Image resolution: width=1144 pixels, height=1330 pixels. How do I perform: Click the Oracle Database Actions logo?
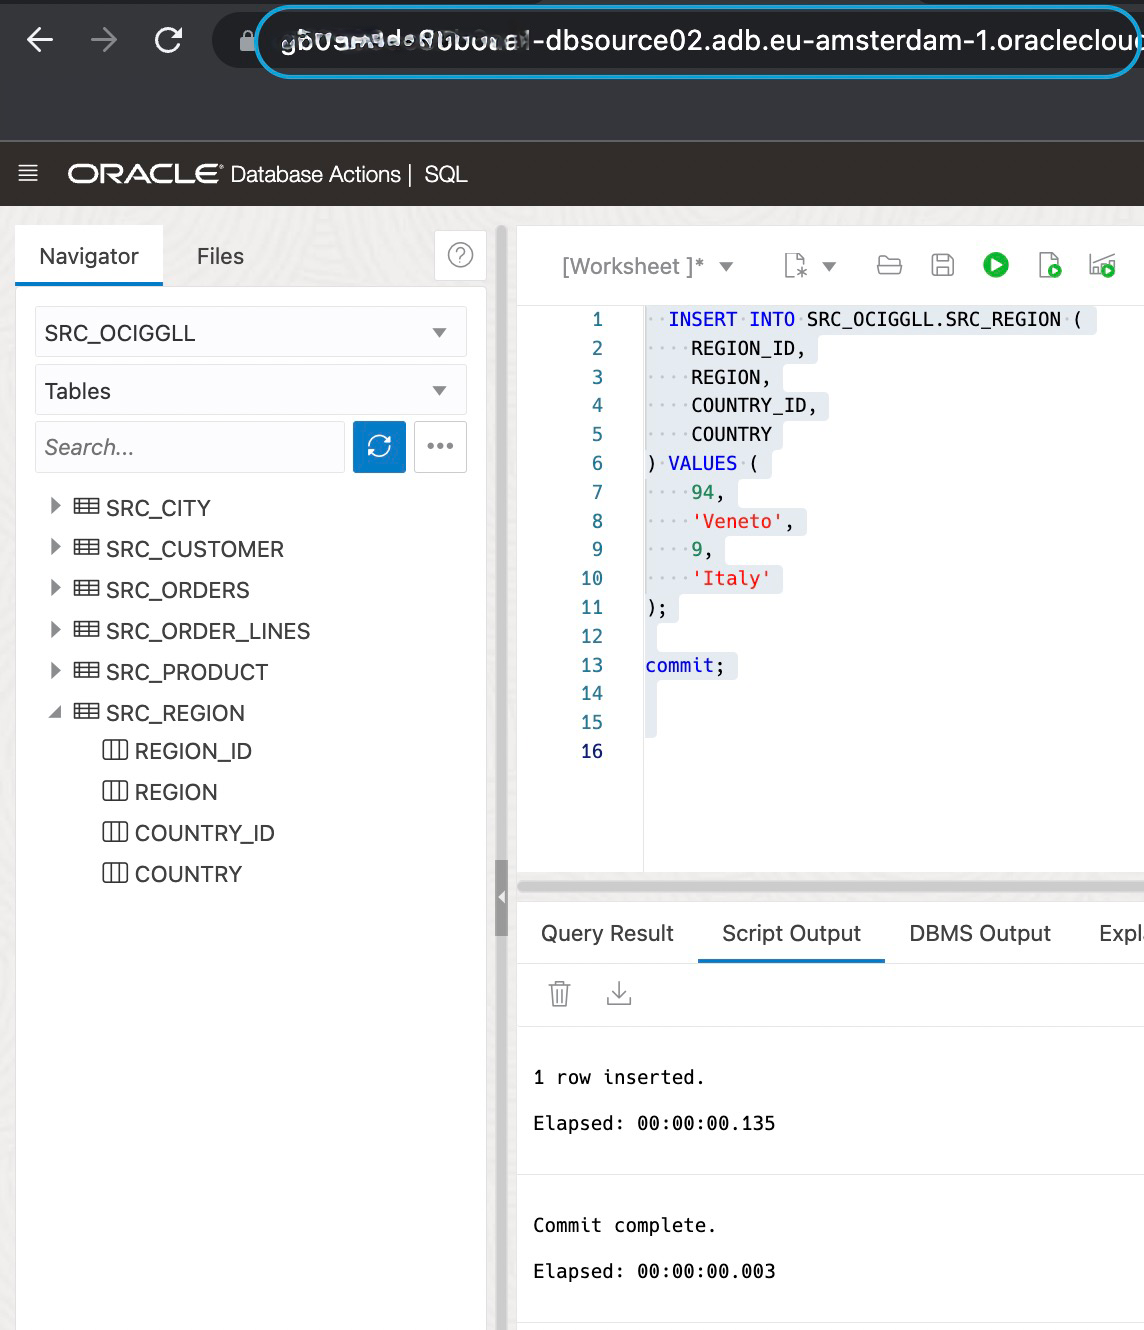(x=234, y=174)
